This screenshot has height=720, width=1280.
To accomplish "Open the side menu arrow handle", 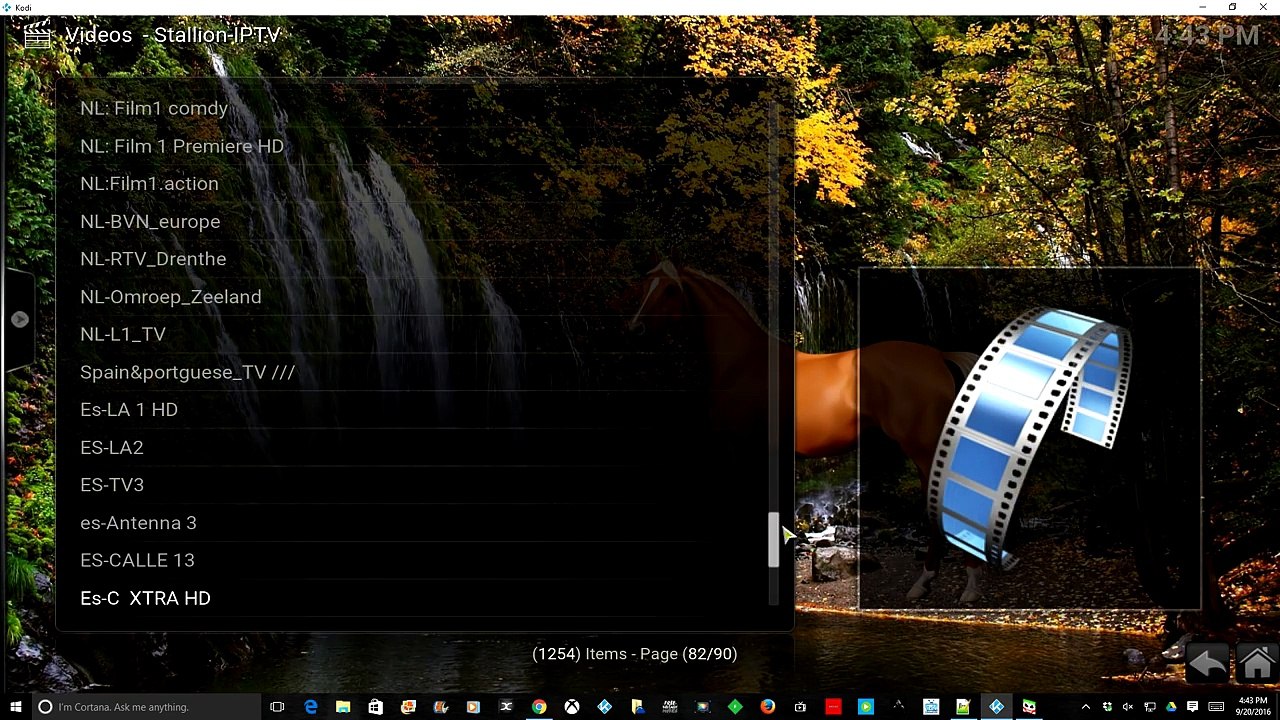I will click(19, 319).
